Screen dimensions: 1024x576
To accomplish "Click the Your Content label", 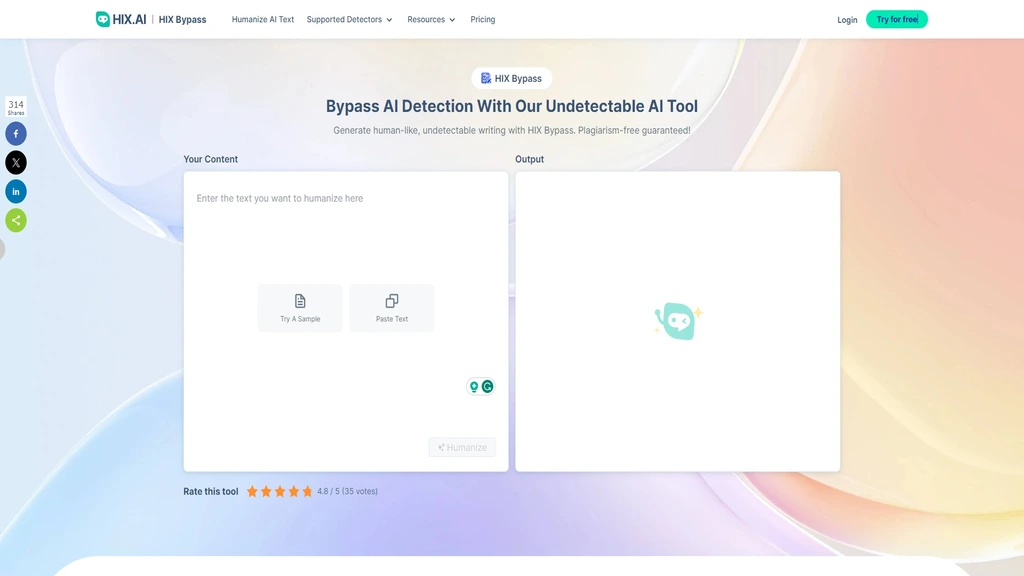I will (x=210, y=159).
